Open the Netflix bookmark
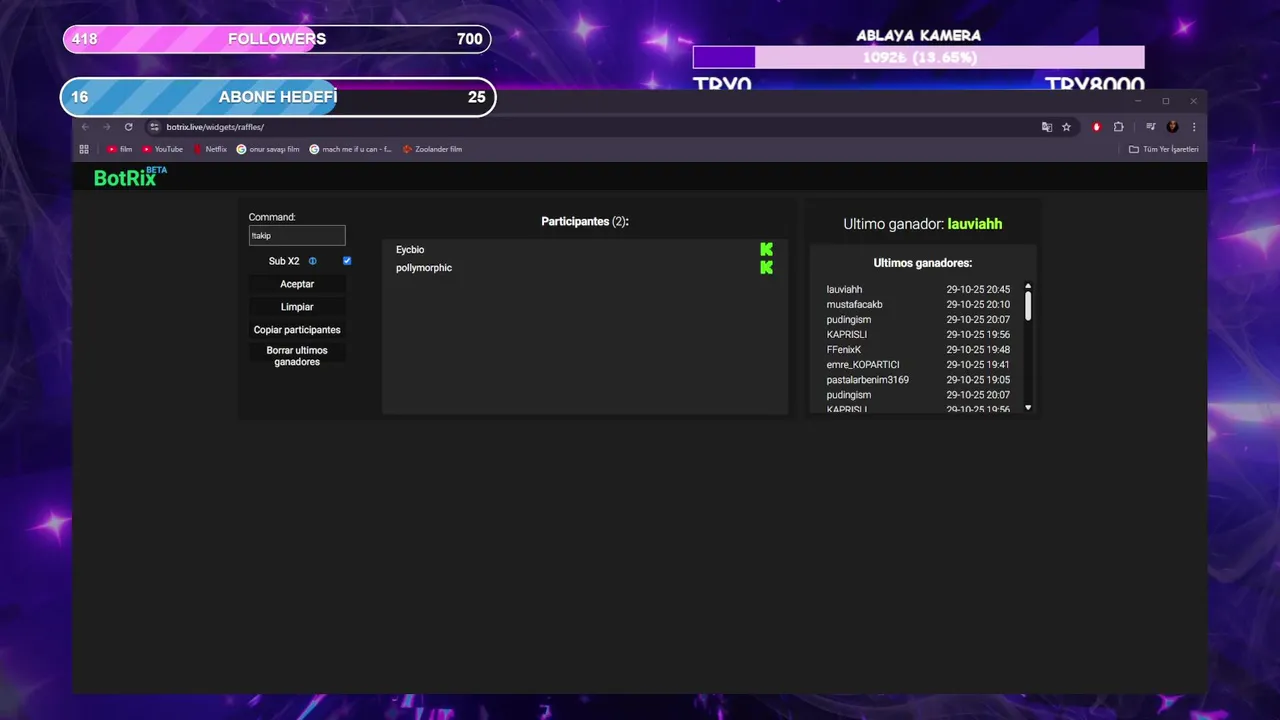The height and width of the screenshot is (720, 1280). point(210,149)
